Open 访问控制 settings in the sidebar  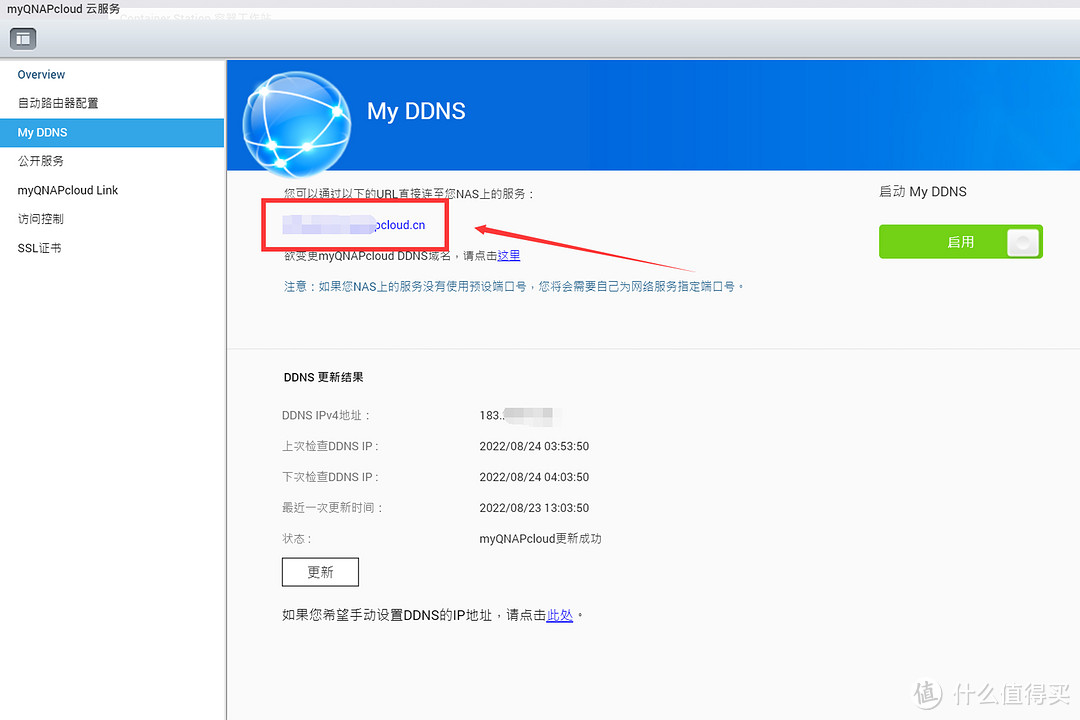40,218
